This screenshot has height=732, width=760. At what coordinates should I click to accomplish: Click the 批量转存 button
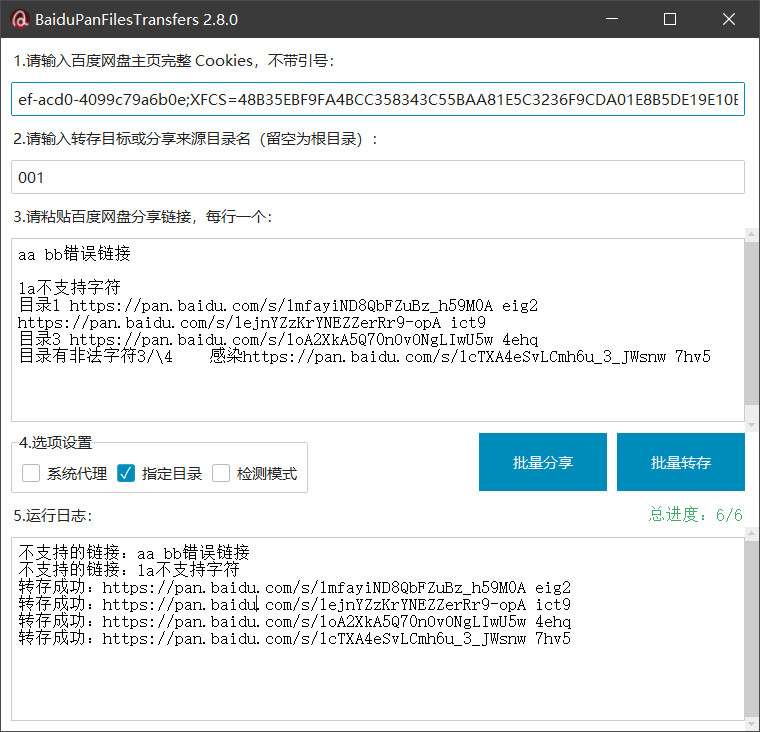point(681,462)
